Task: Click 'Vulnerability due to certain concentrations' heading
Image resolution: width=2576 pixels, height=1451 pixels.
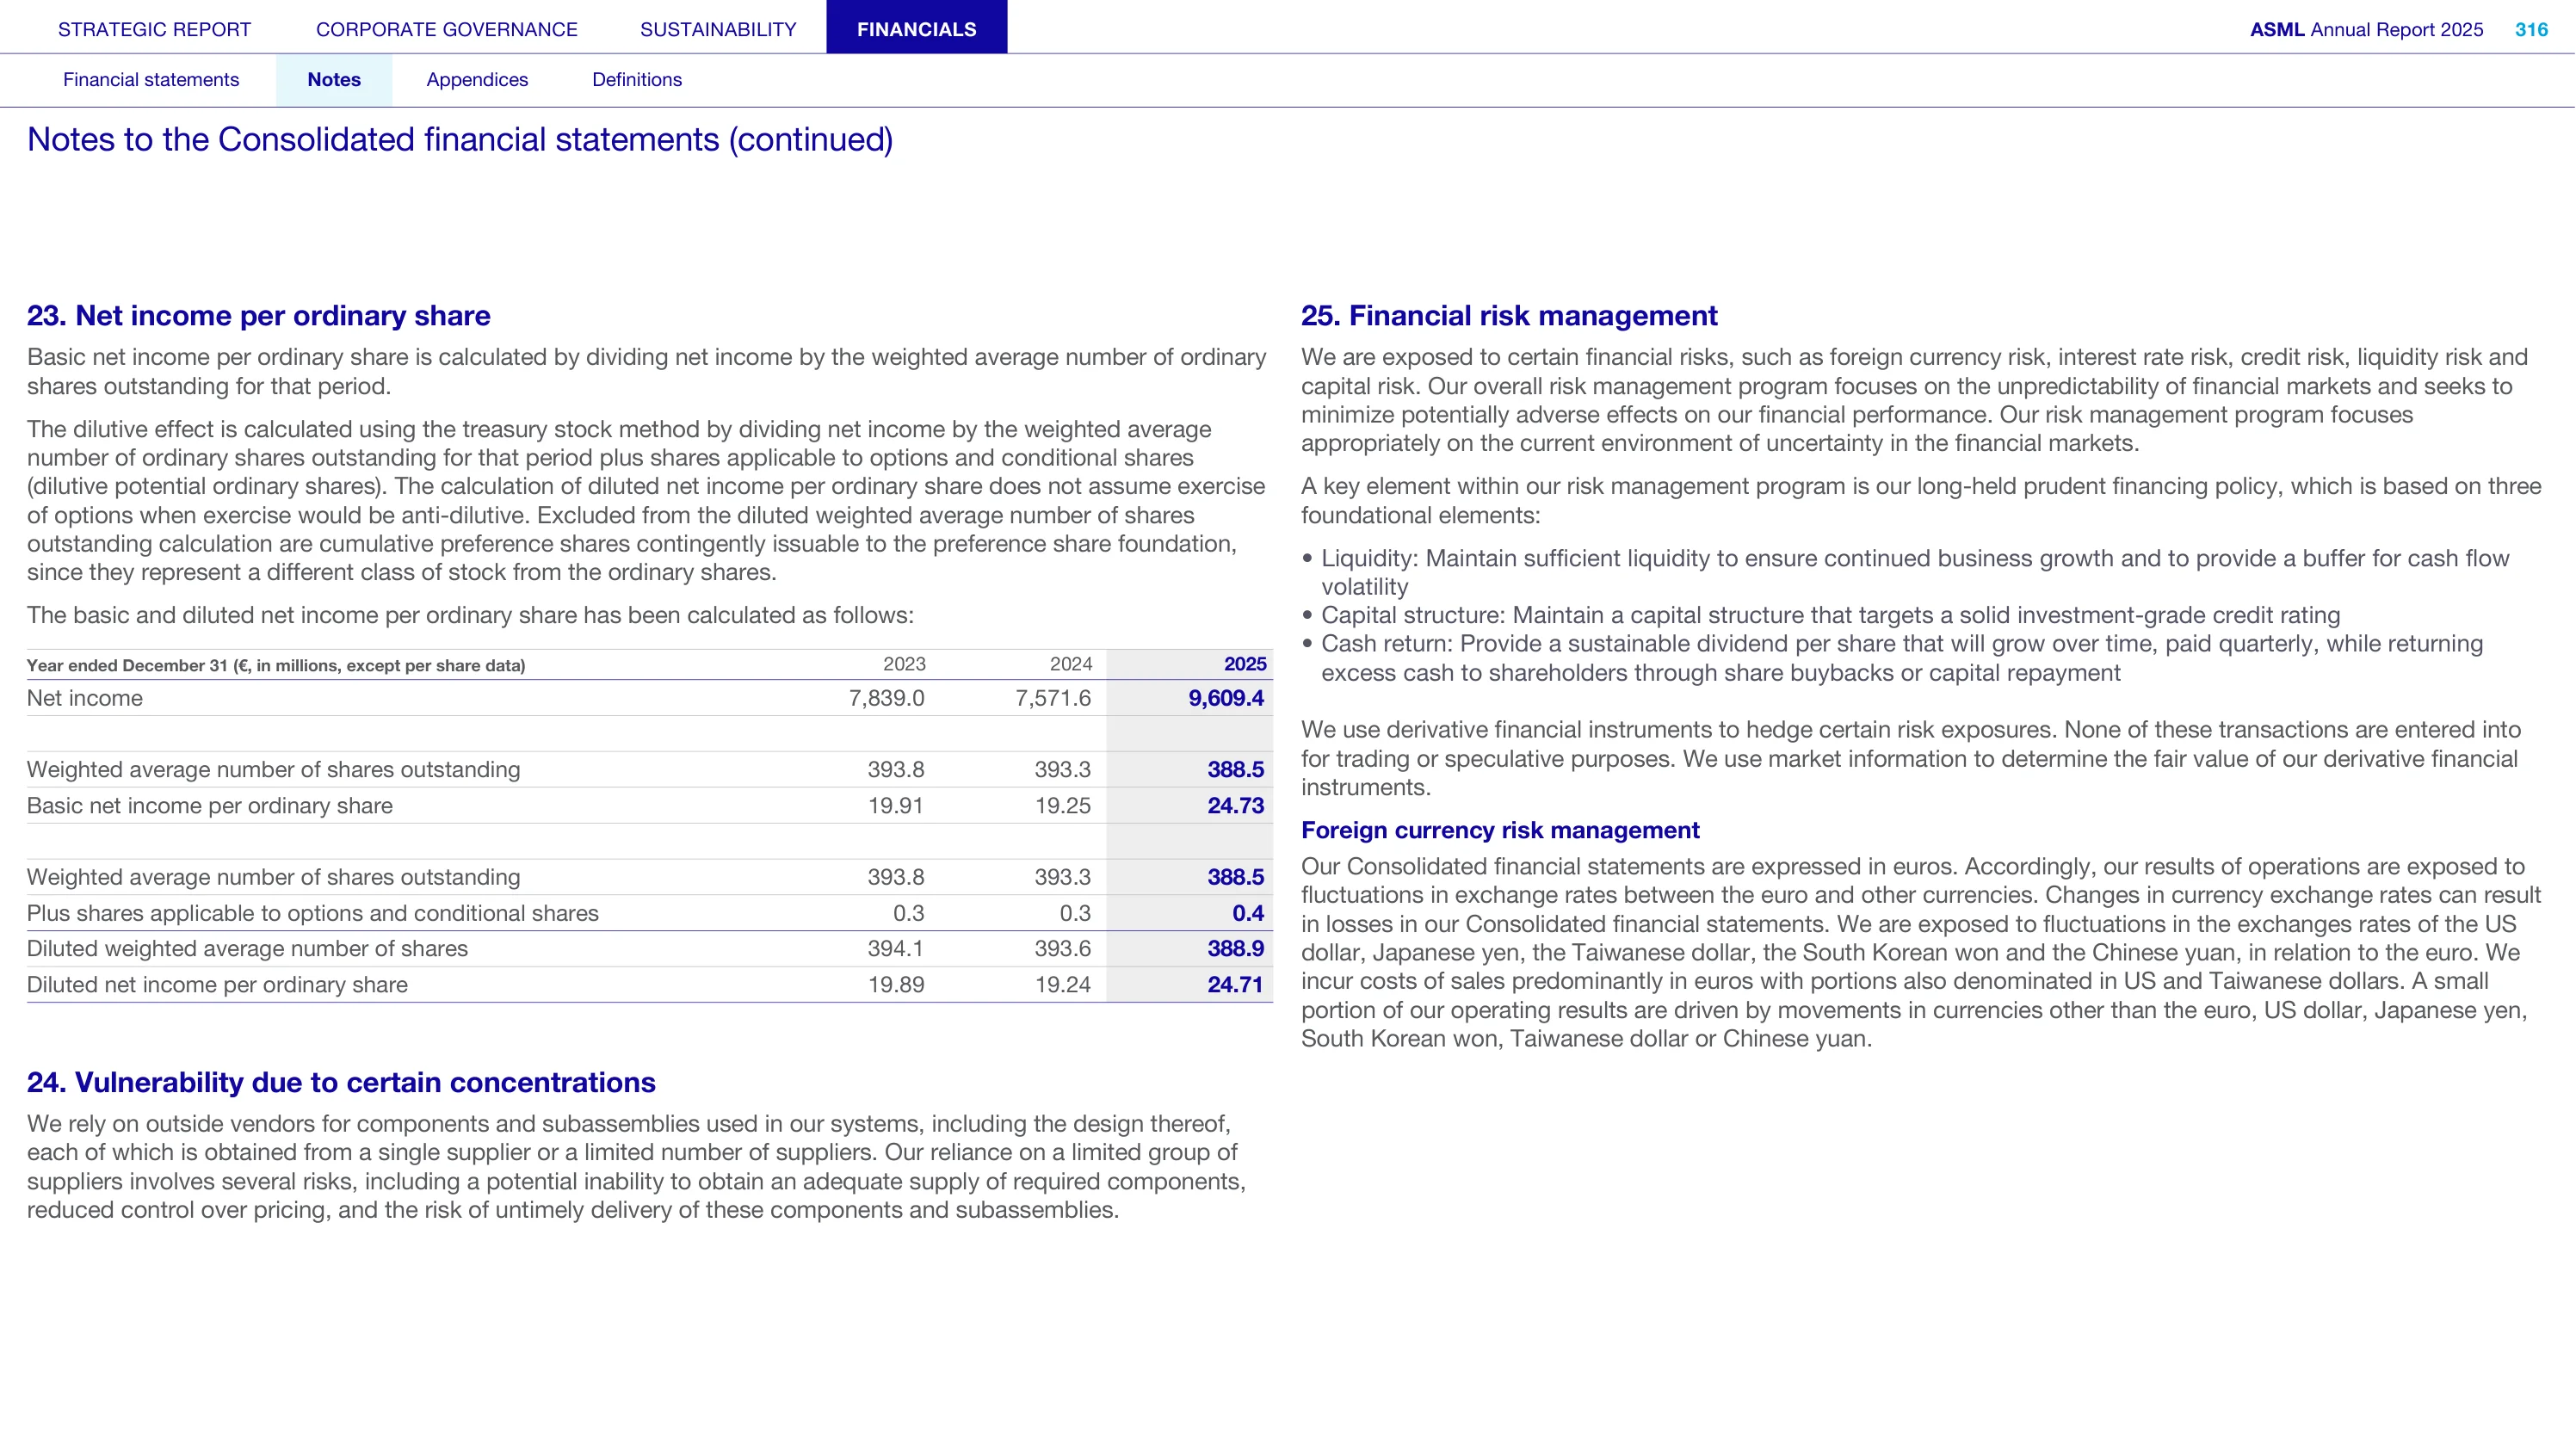Action: click(x=341, y=1082)
